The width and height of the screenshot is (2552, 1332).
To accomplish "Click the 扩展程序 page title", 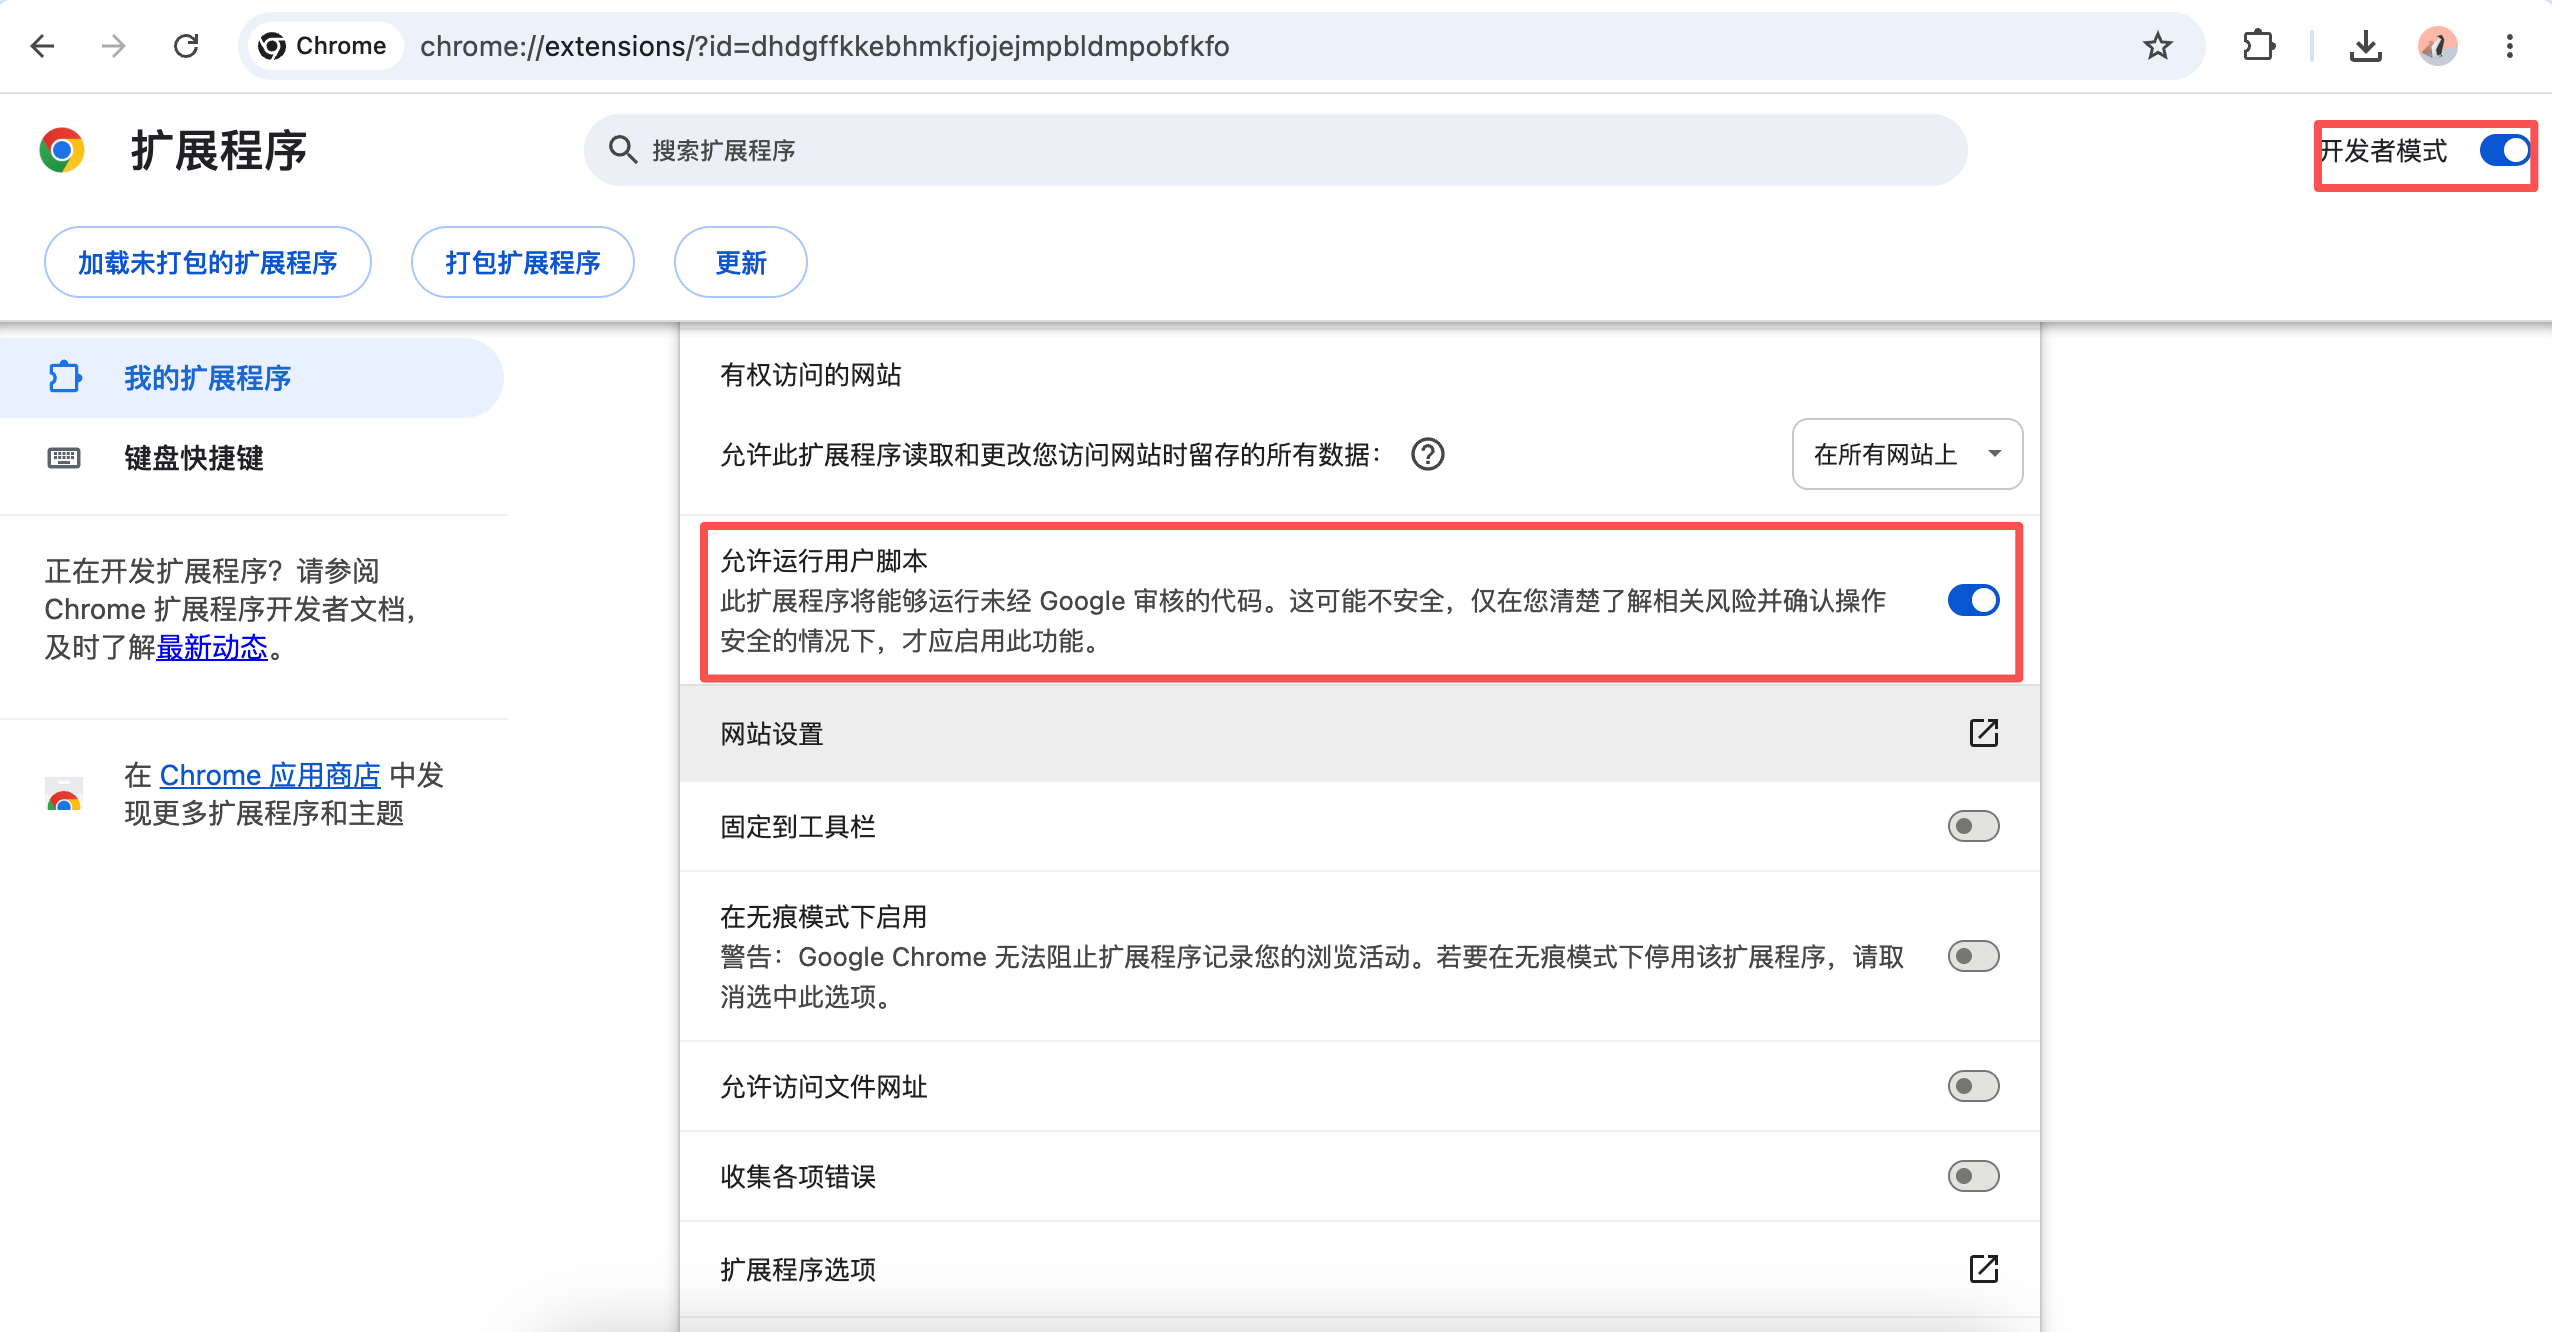I will point(219,151).
